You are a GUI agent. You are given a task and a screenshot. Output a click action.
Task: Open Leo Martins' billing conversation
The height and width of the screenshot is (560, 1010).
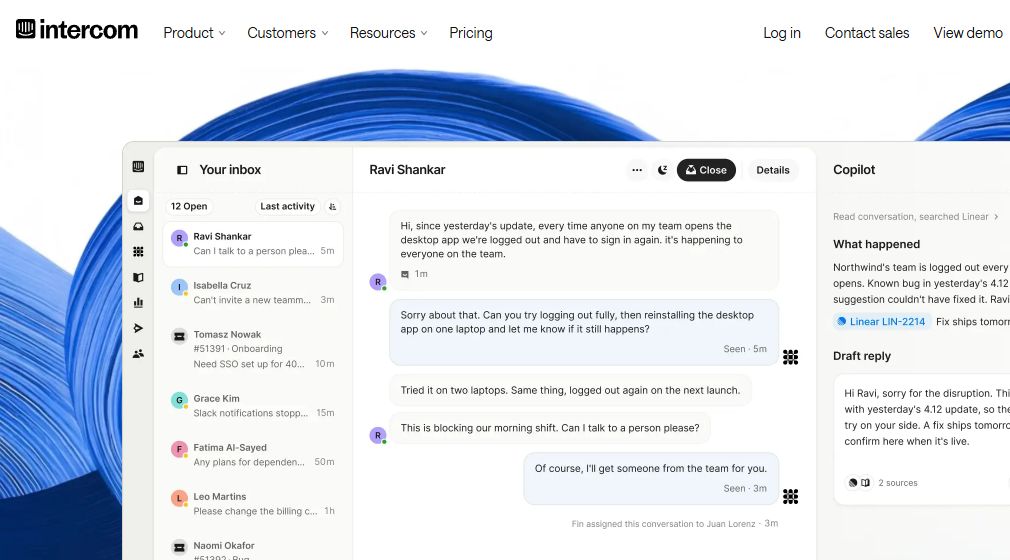coord(253,503)
